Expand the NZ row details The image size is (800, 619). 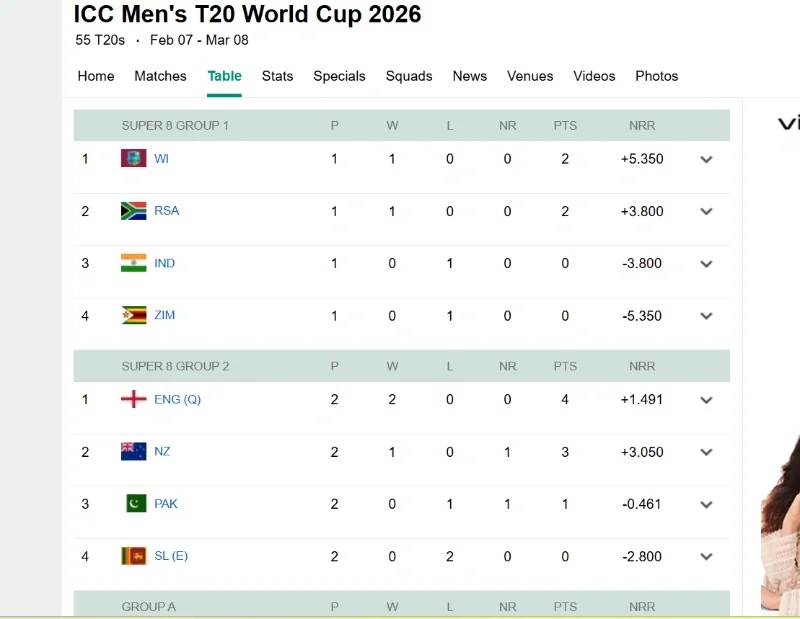pos(706,452)
